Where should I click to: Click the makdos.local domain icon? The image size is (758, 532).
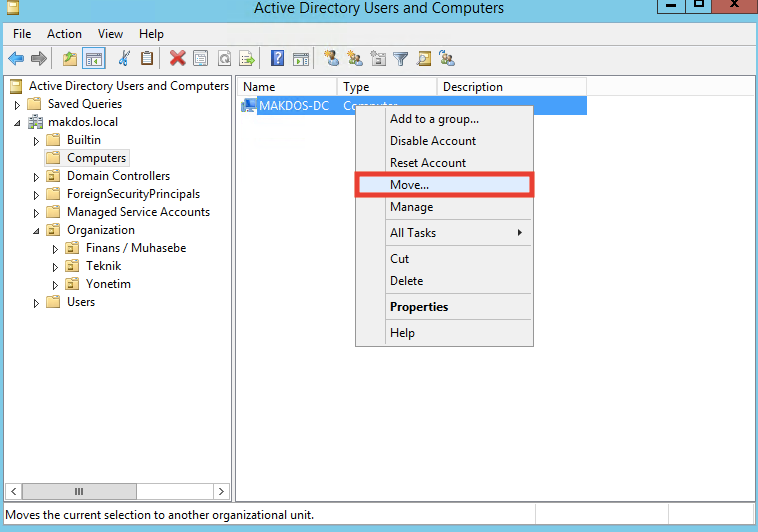(x=35, y=122)
